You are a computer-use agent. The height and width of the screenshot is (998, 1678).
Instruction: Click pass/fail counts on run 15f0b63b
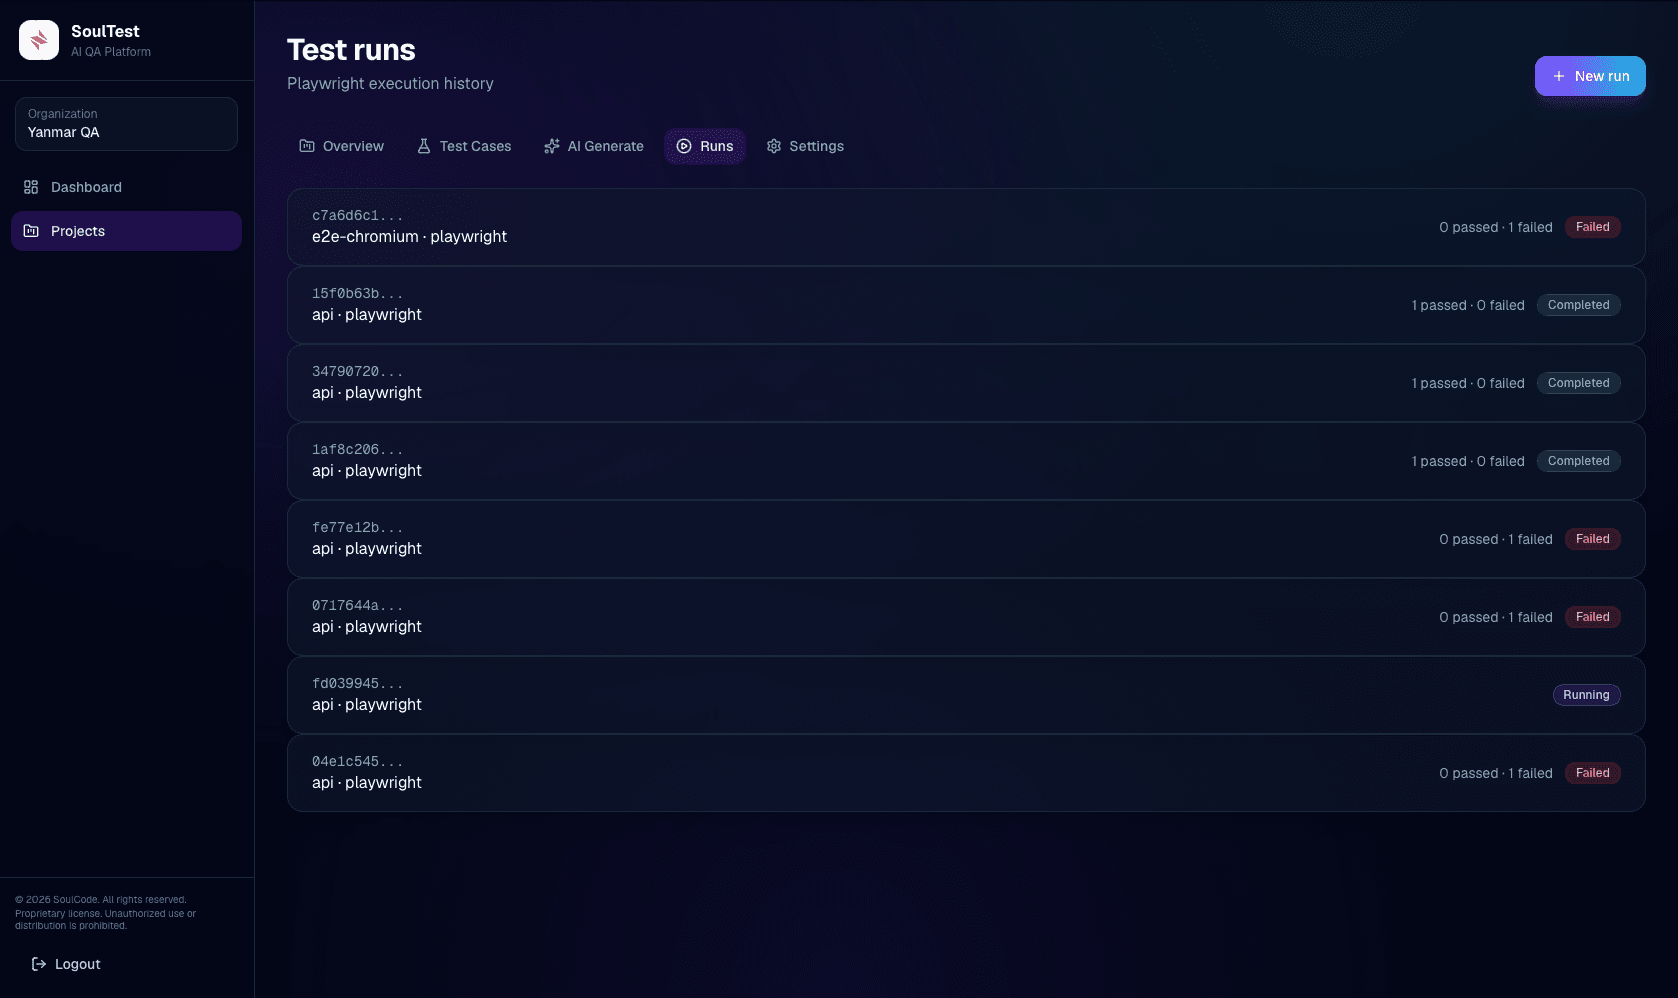pyautogui.click(x=1468, y=306)
